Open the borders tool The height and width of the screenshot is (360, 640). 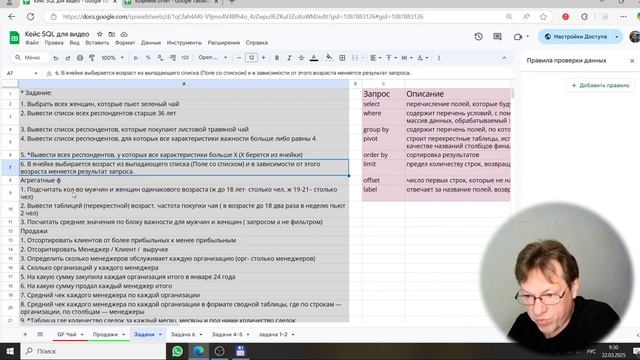[342, 58]
